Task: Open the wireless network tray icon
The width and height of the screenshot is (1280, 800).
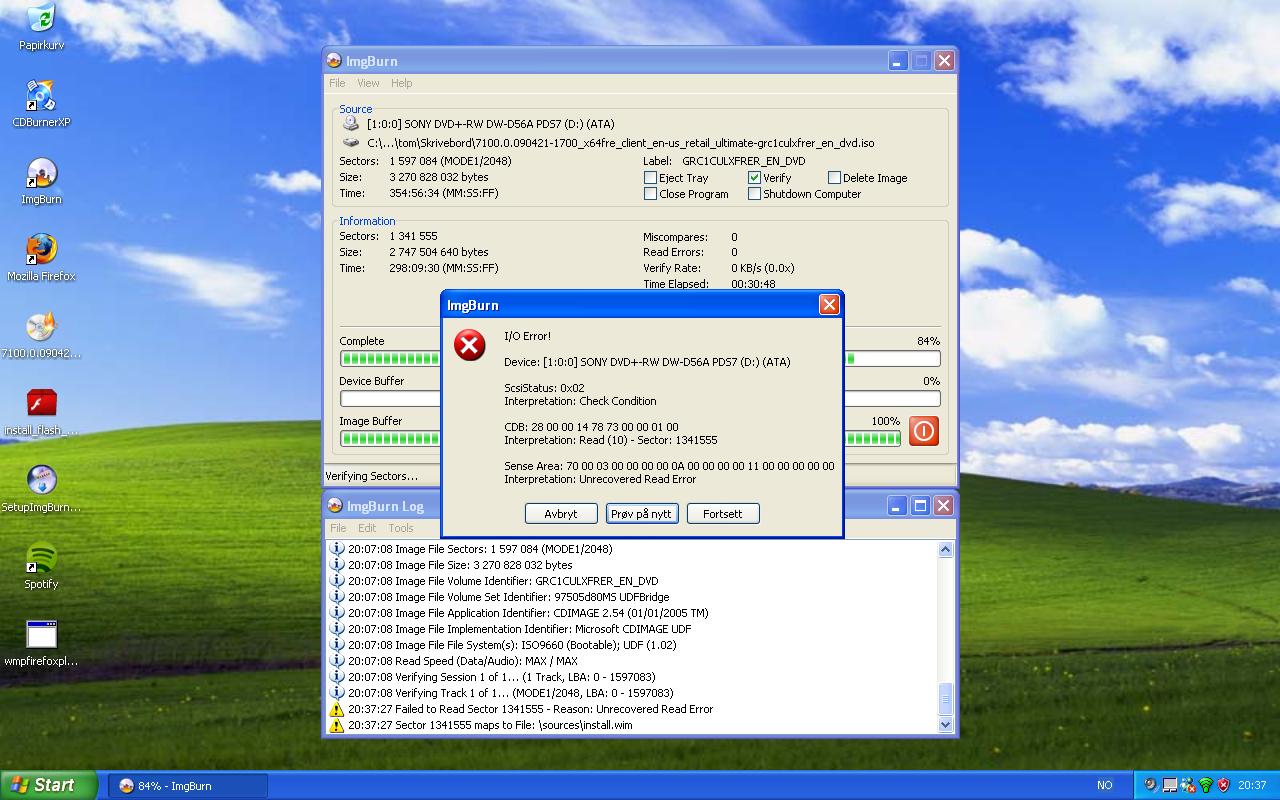Action: [1205, 785]
